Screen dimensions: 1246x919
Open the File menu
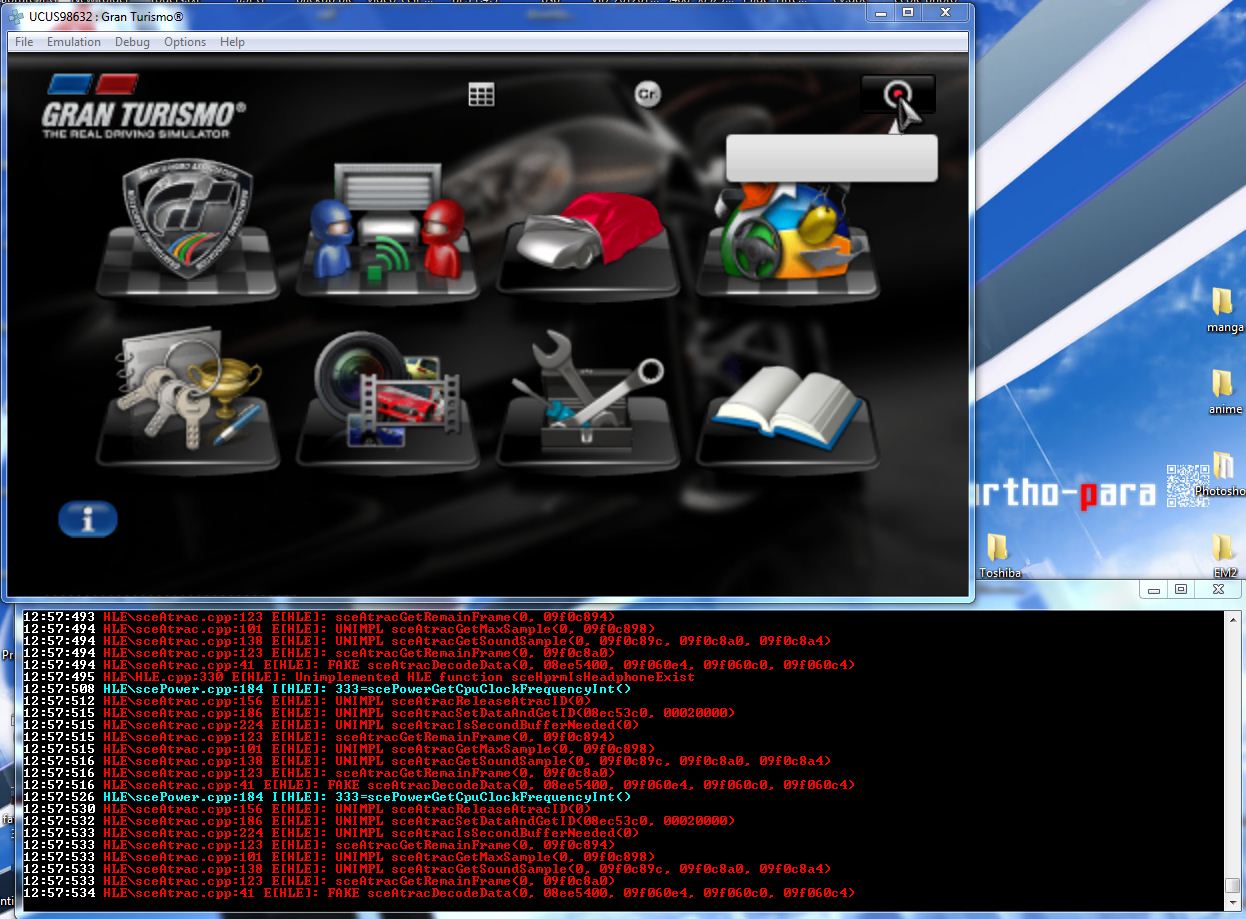pos(24,42)
